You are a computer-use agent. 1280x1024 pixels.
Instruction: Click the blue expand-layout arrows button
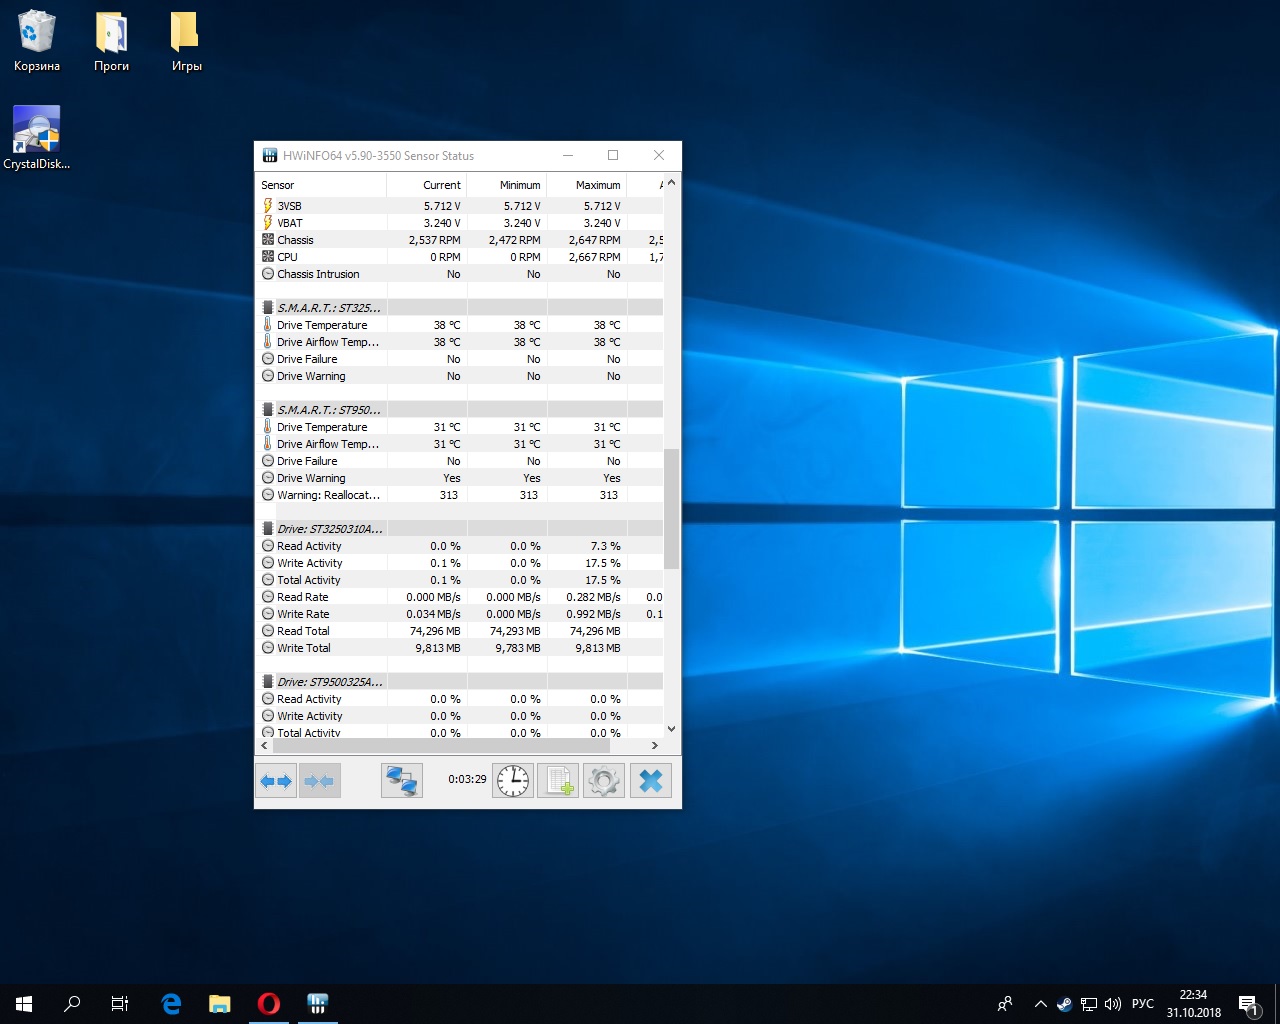276,781
